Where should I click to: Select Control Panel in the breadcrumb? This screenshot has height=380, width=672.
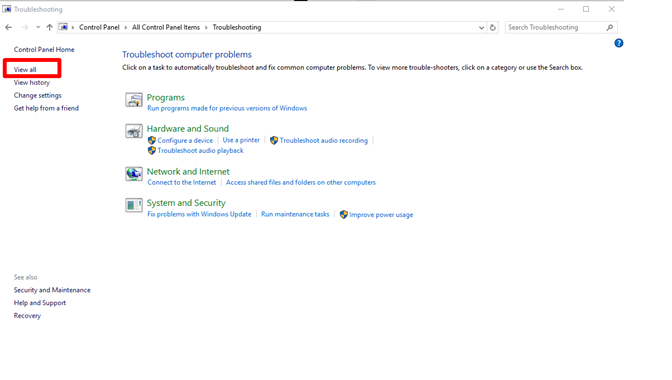[99, 27]
